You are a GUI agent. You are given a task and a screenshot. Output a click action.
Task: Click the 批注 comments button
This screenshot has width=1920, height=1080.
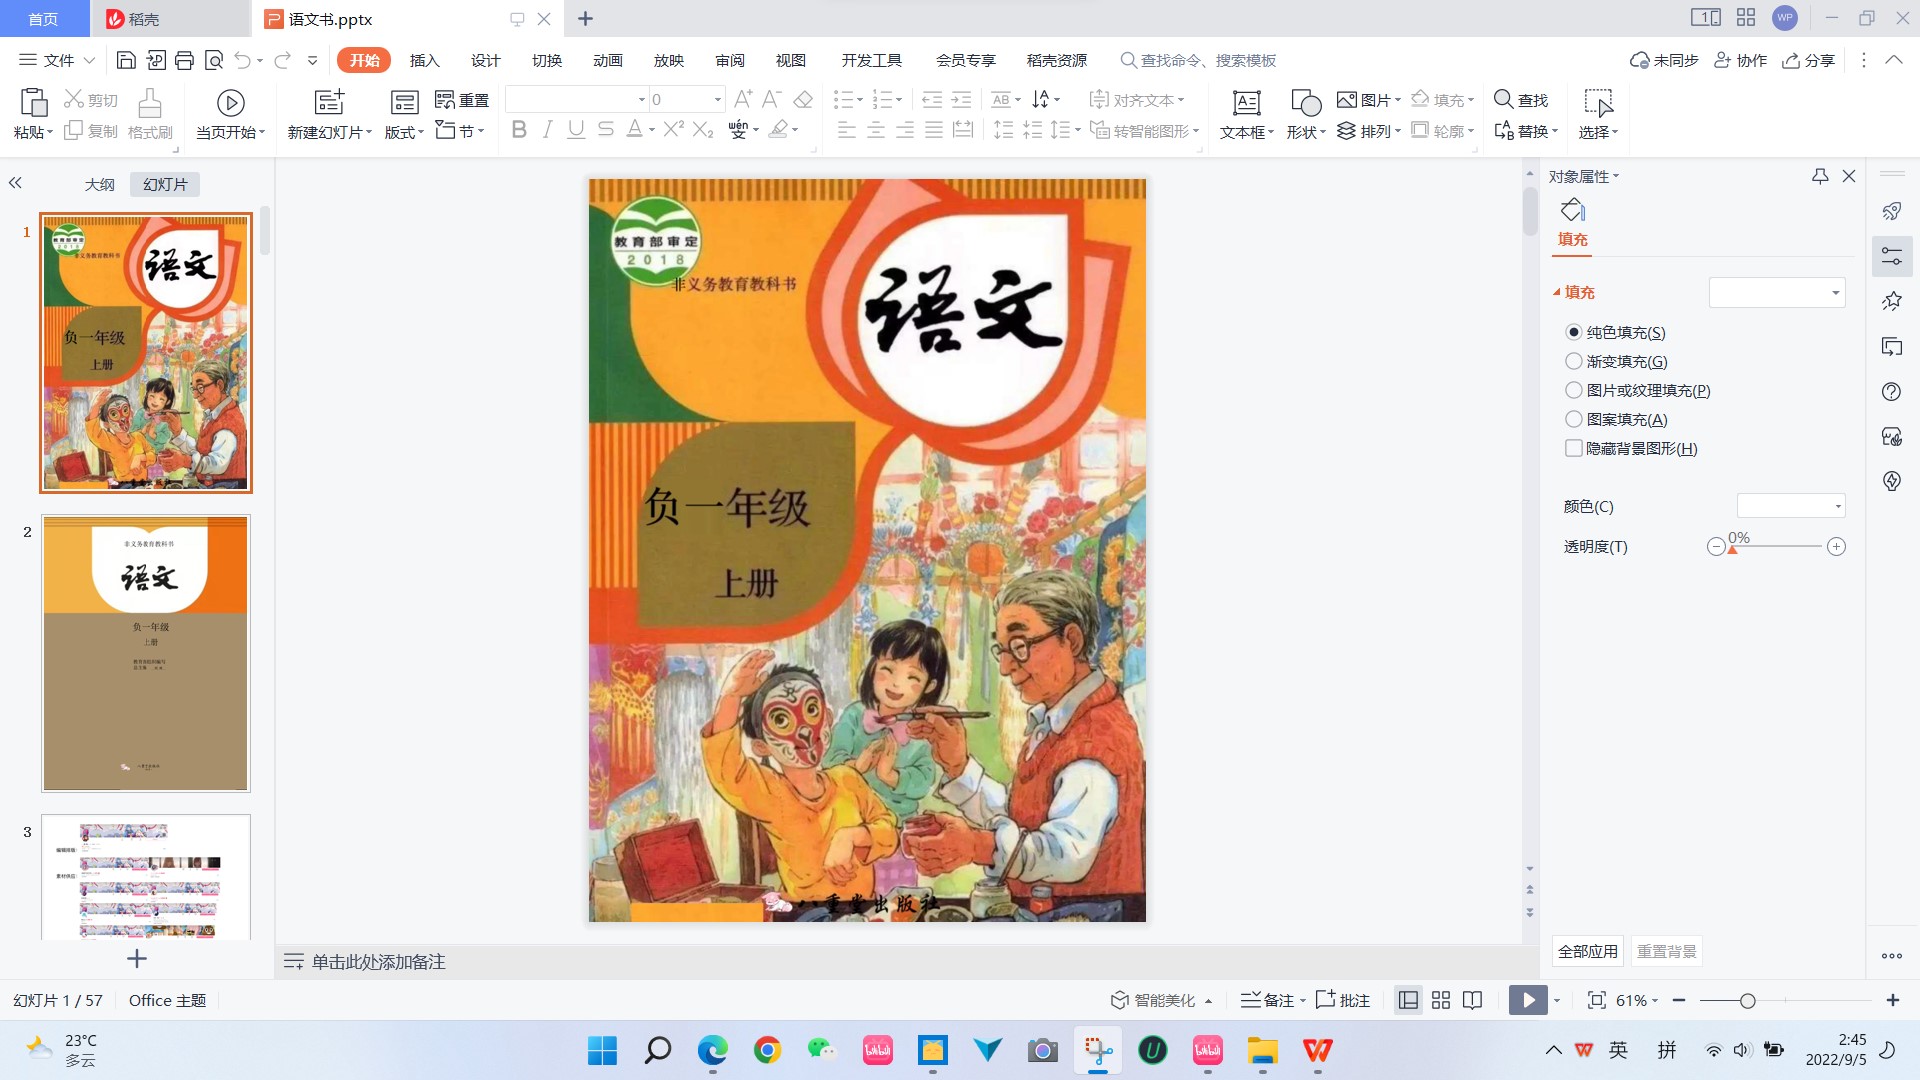point(1343,1000)
